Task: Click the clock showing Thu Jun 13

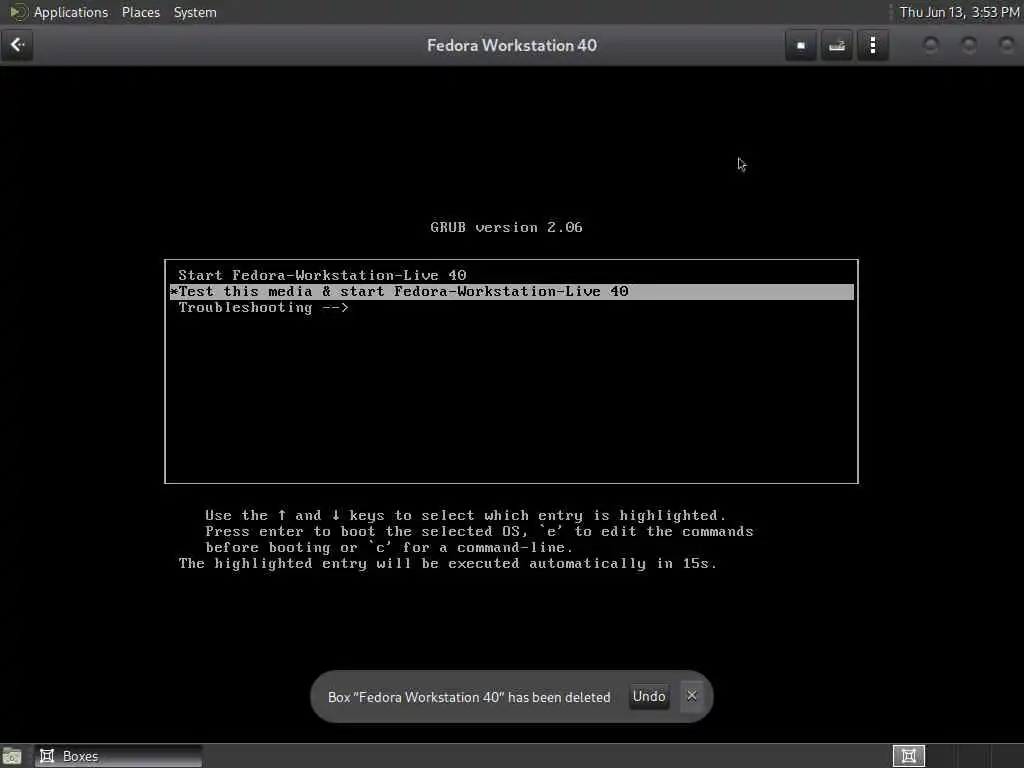Action: coord(959,12)
